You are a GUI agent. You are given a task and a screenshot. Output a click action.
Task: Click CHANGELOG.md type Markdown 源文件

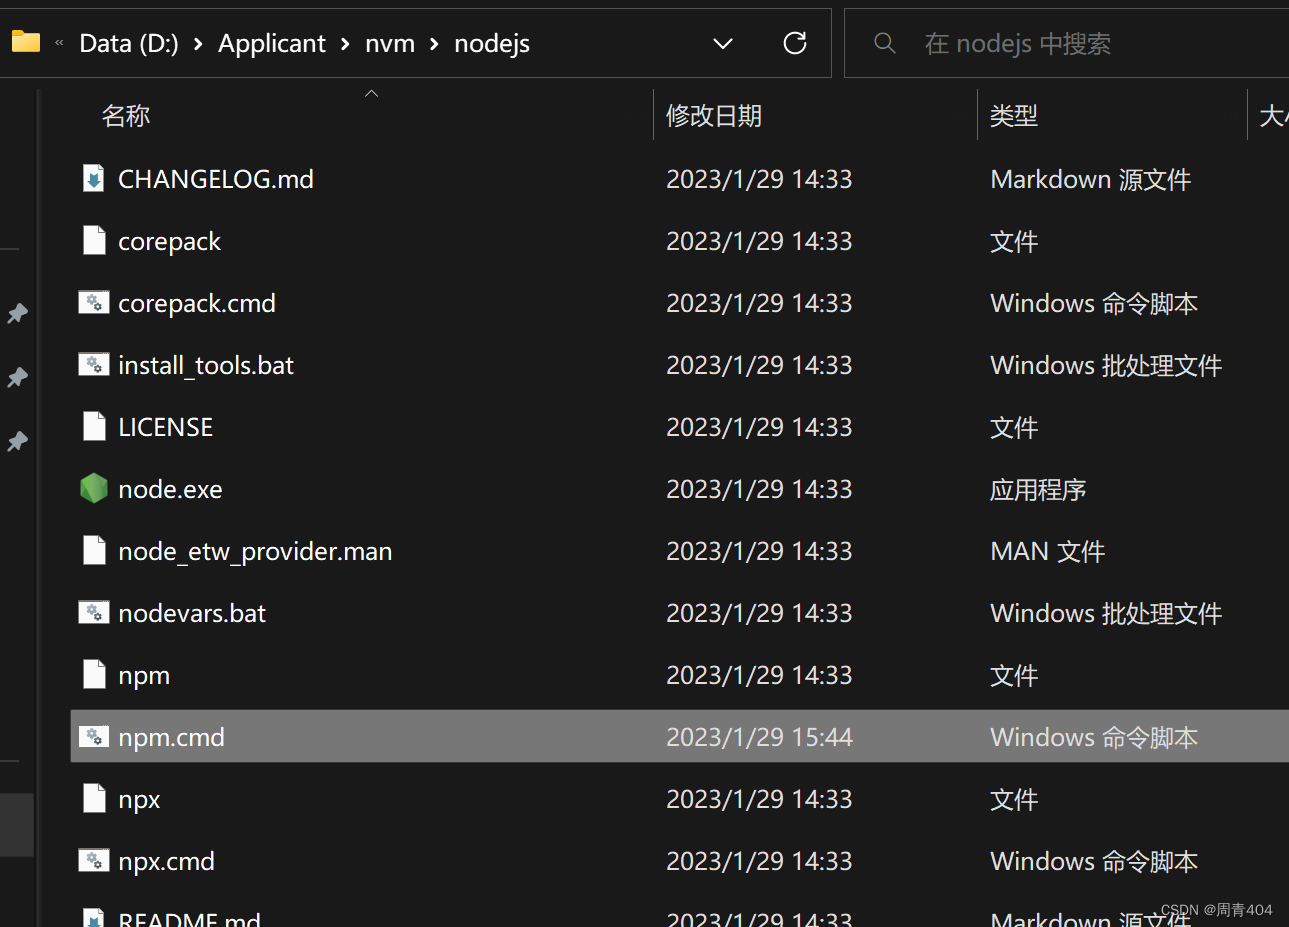tap(1090, 179)
